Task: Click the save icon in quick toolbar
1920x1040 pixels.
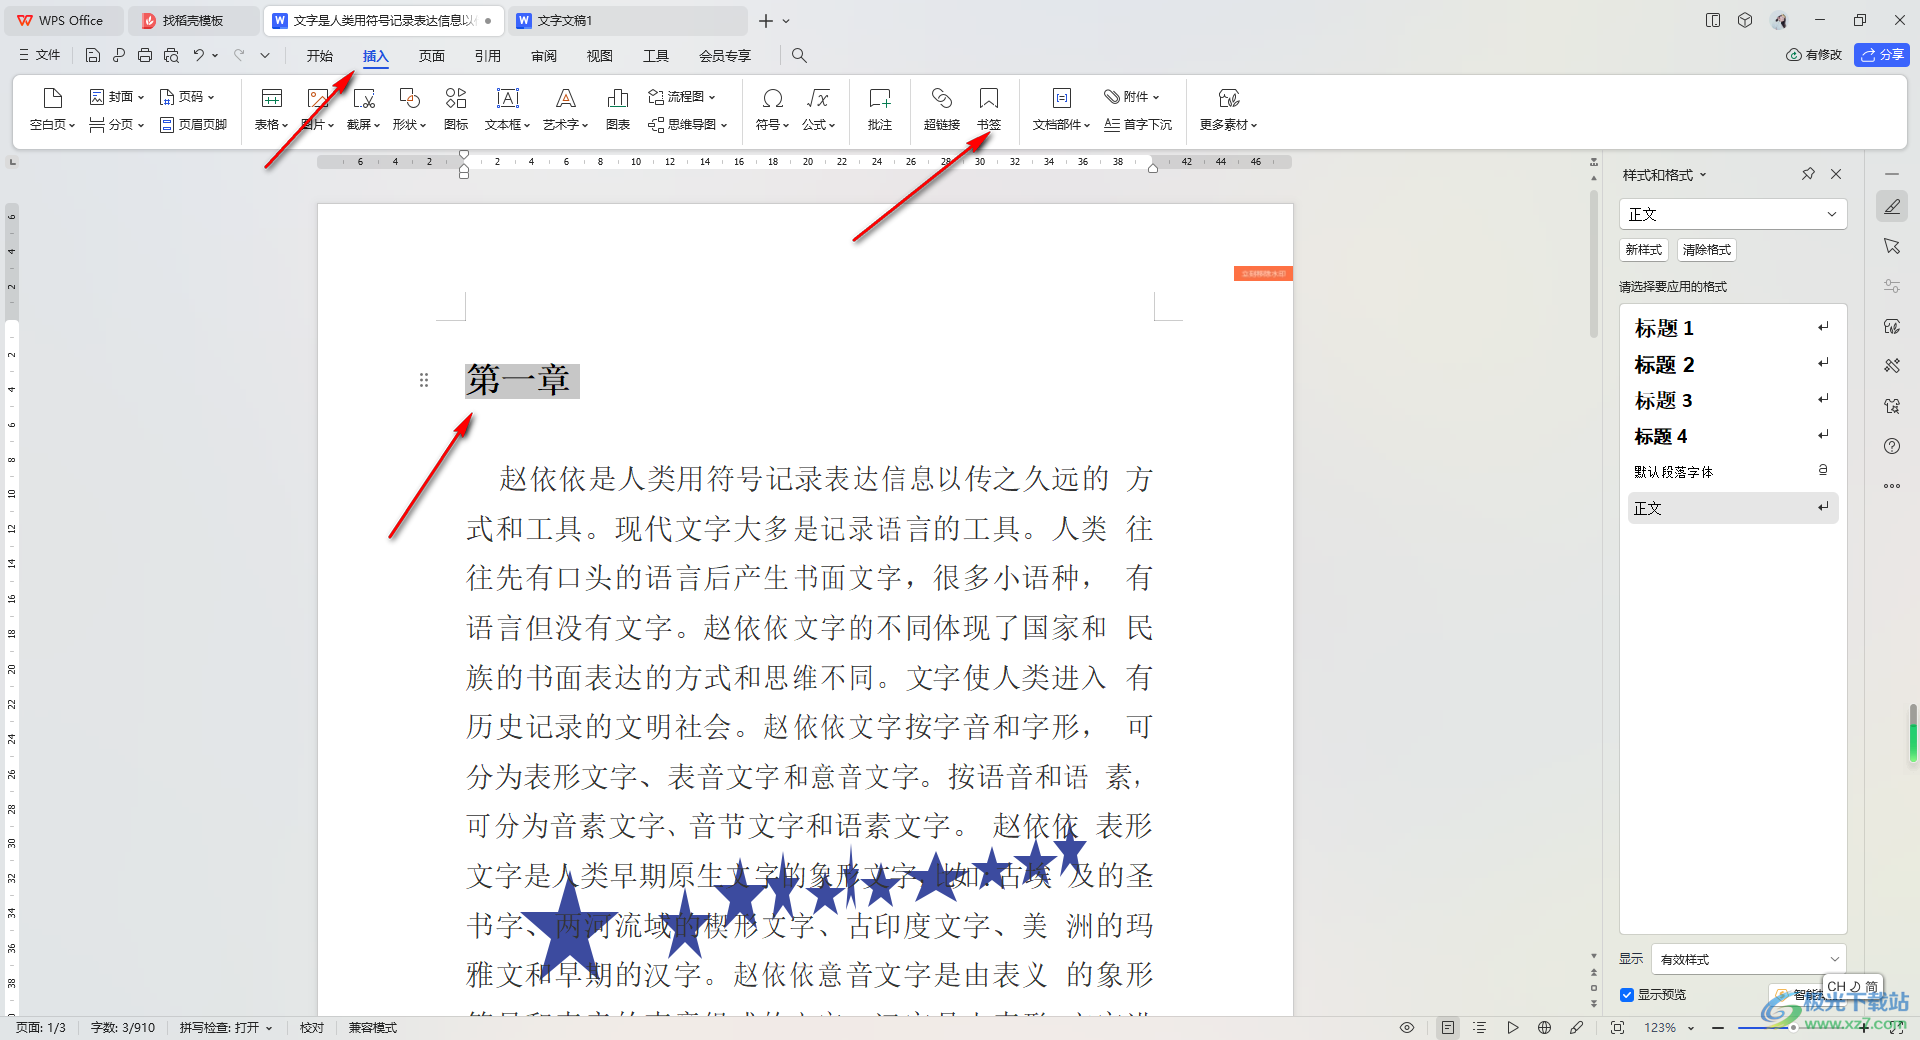Action: pyautogui.click(x=93, y=55)
